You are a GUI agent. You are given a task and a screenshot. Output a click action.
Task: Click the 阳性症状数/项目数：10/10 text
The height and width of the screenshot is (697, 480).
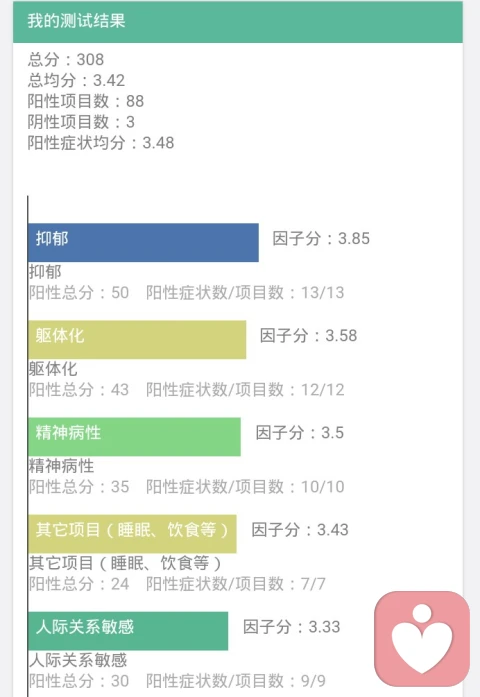[x=245, y=487]
